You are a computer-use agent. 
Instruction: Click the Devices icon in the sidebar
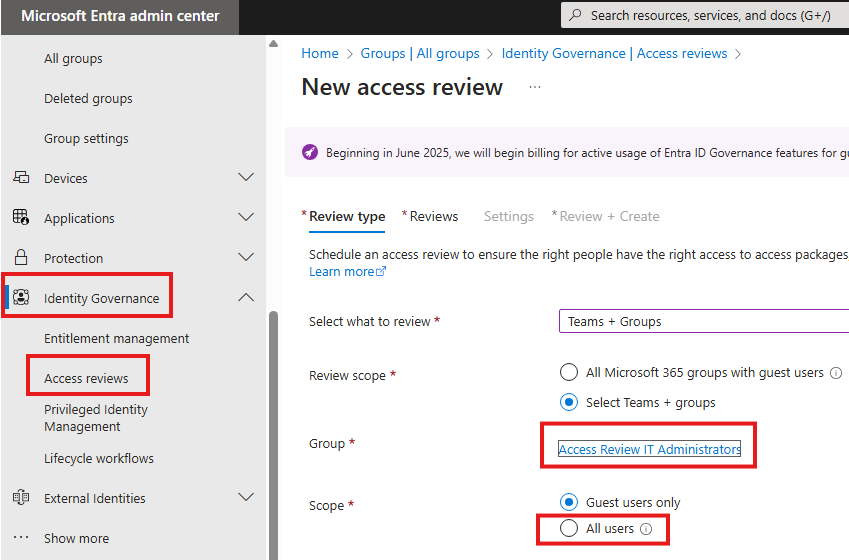pyautogui.click(x=21, y=177)
